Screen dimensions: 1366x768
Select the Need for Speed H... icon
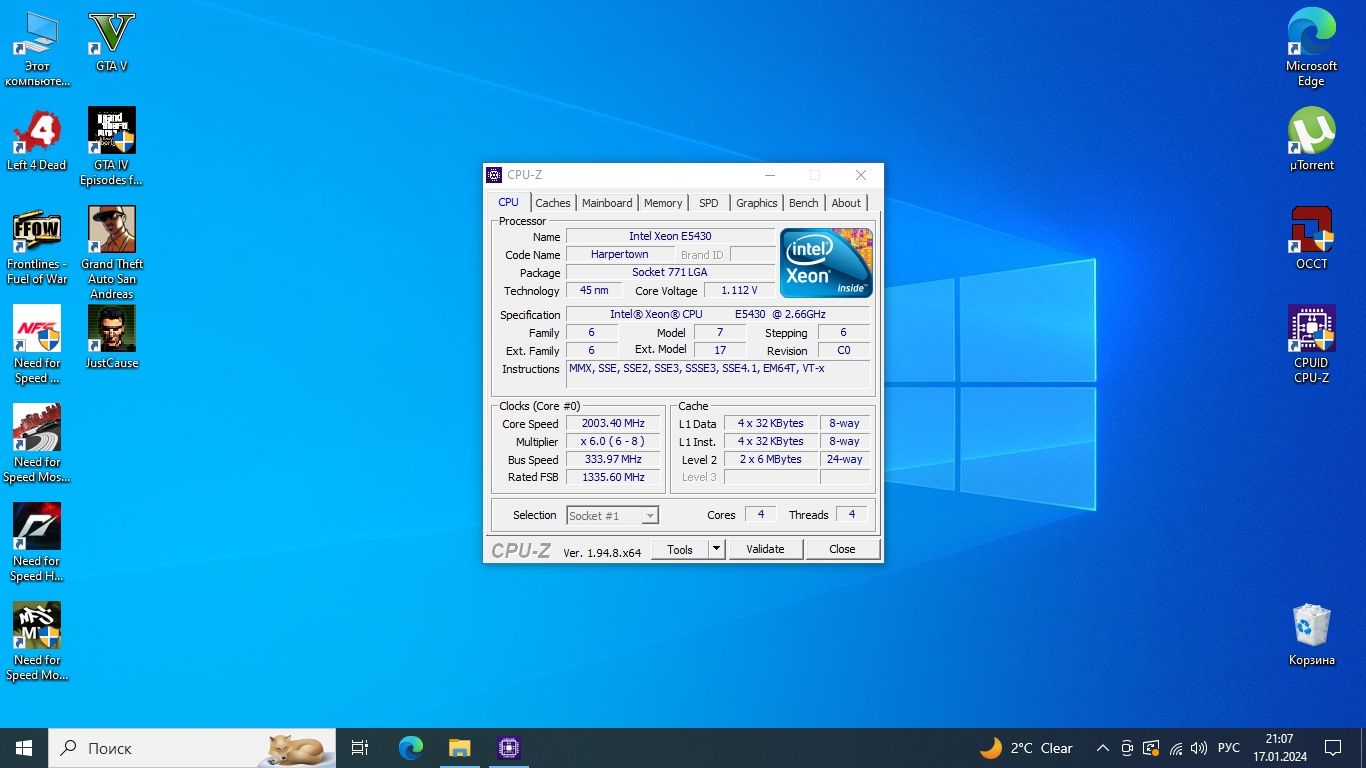37,543
